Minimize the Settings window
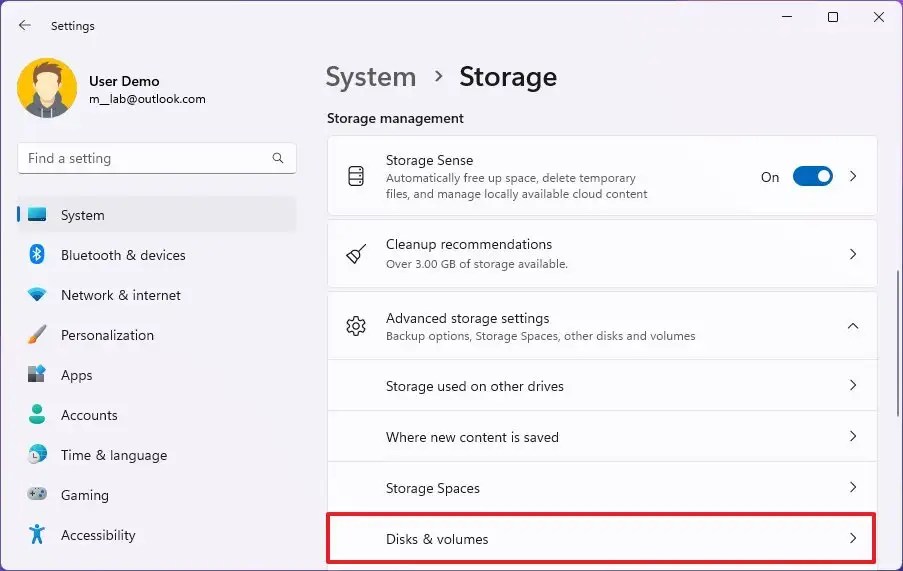903x571 pixels. [x=787, y=17]
